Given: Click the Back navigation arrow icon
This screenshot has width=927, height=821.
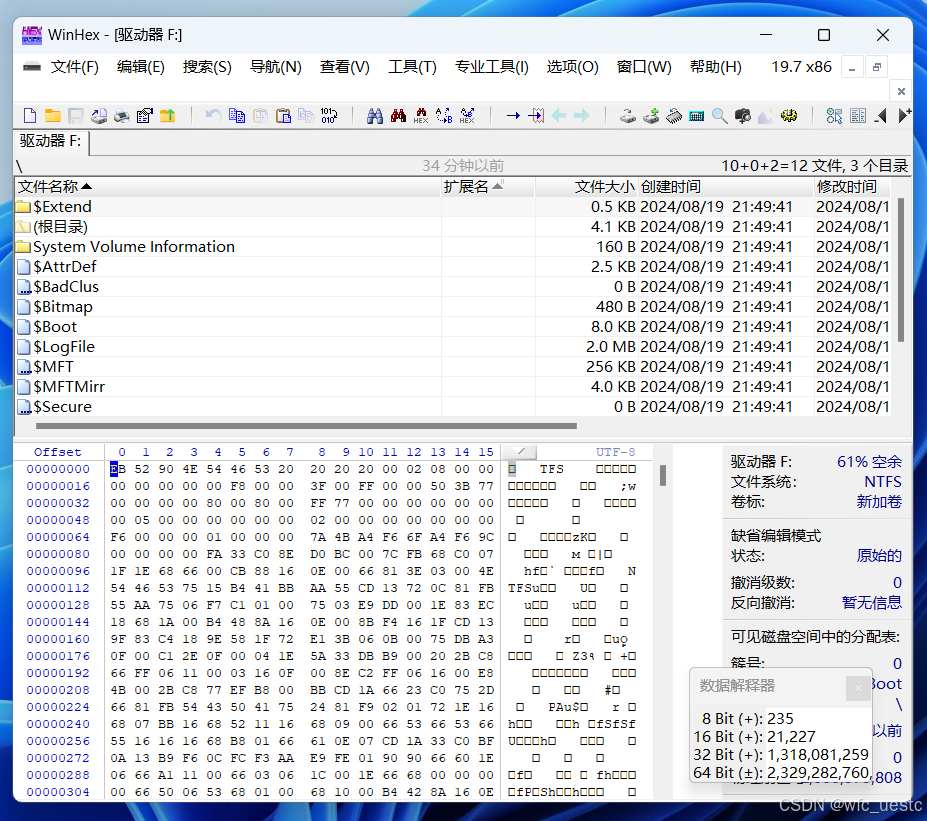Looking at the screenshot, I should tap(559, 116).
